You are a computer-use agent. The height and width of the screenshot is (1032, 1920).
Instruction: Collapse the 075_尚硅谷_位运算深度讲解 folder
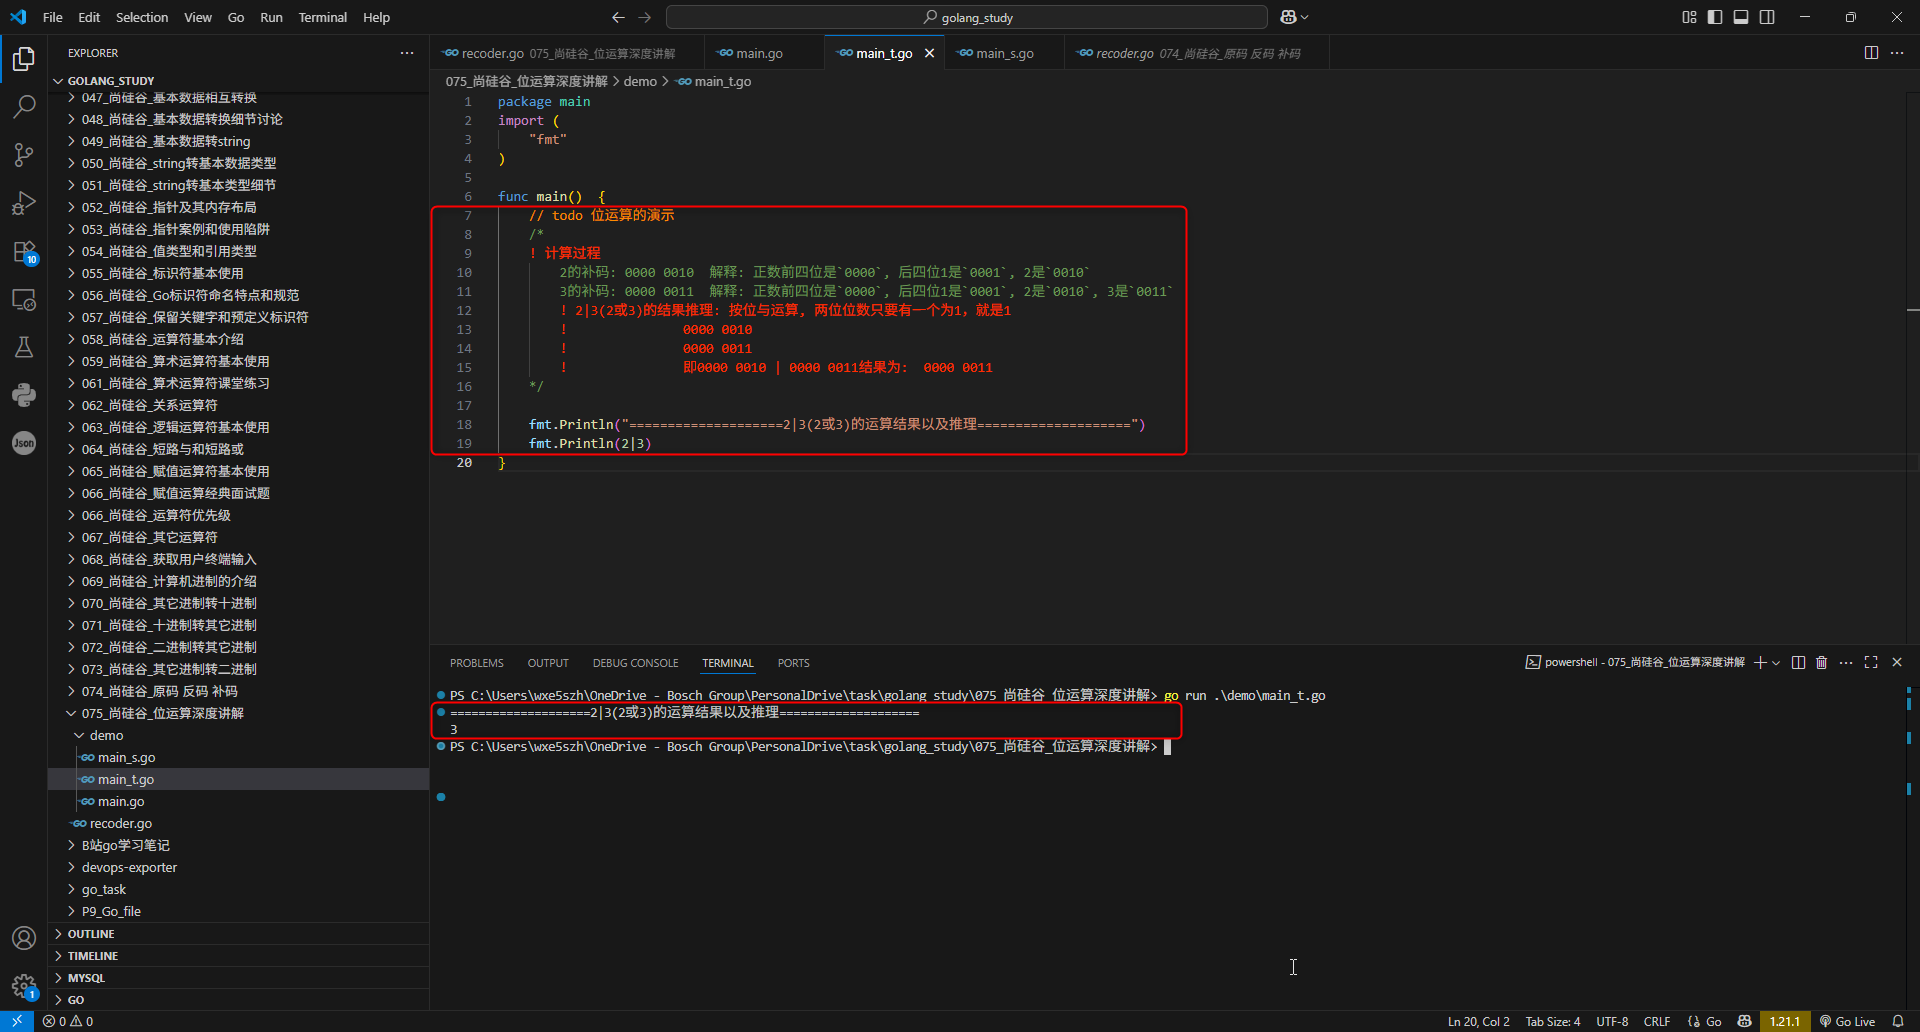239,713
